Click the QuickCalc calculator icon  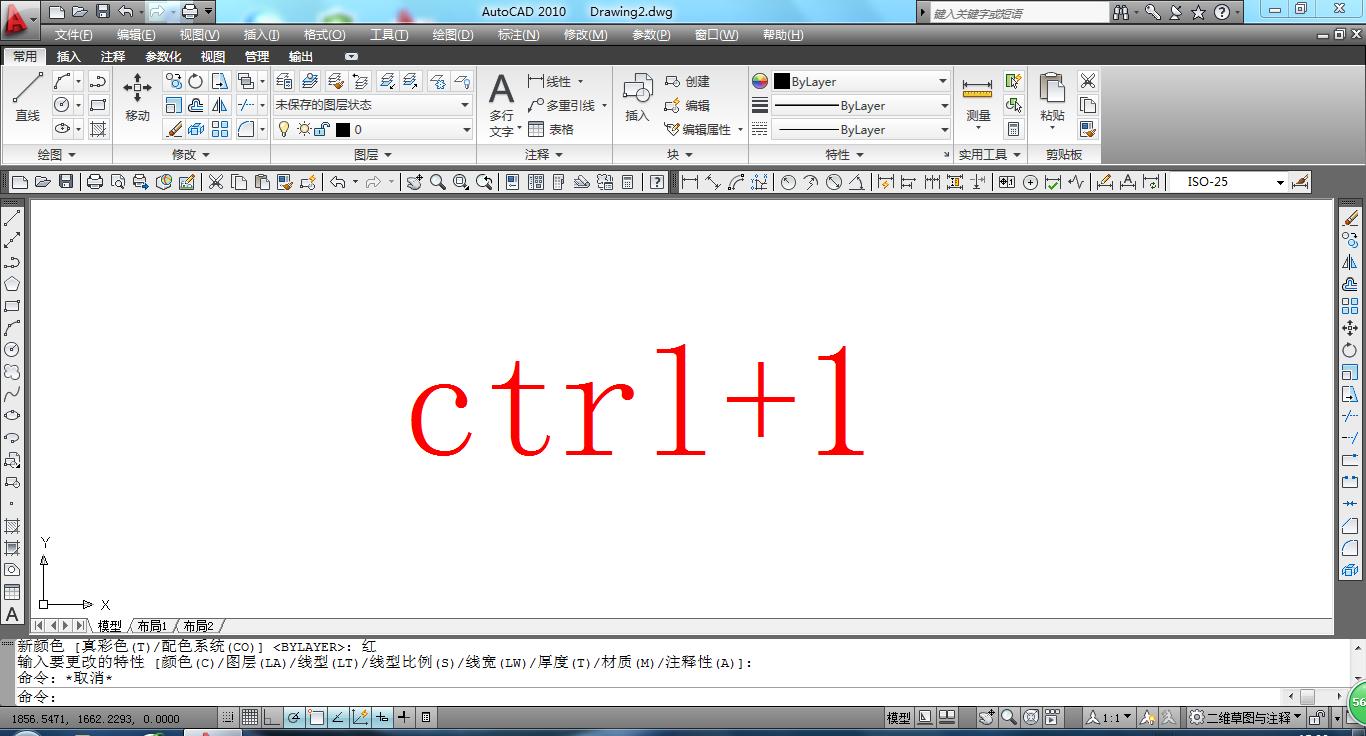pos(1013,128)
